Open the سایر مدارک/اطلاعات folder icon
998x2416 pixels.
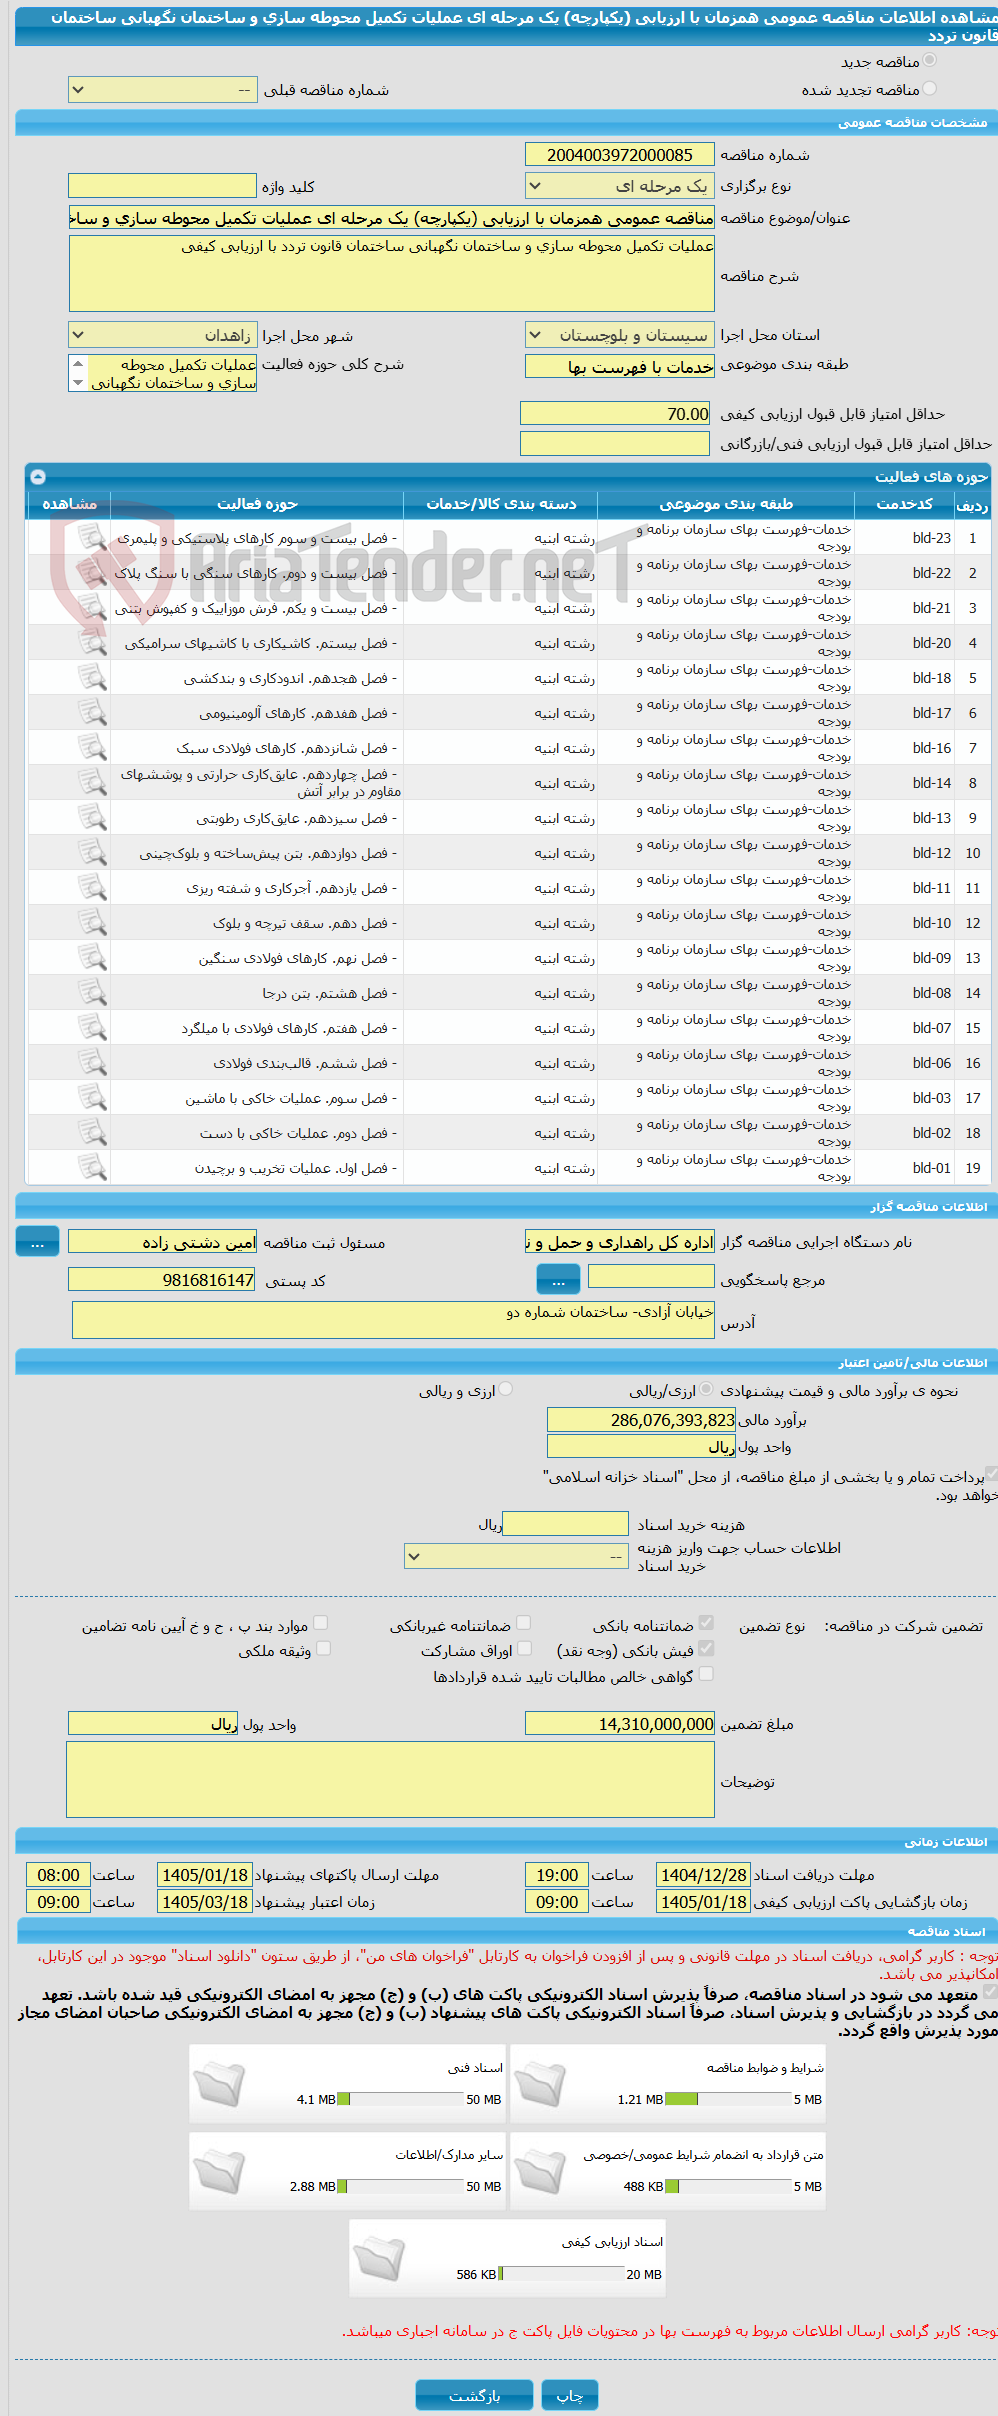tap(219, 2171)
